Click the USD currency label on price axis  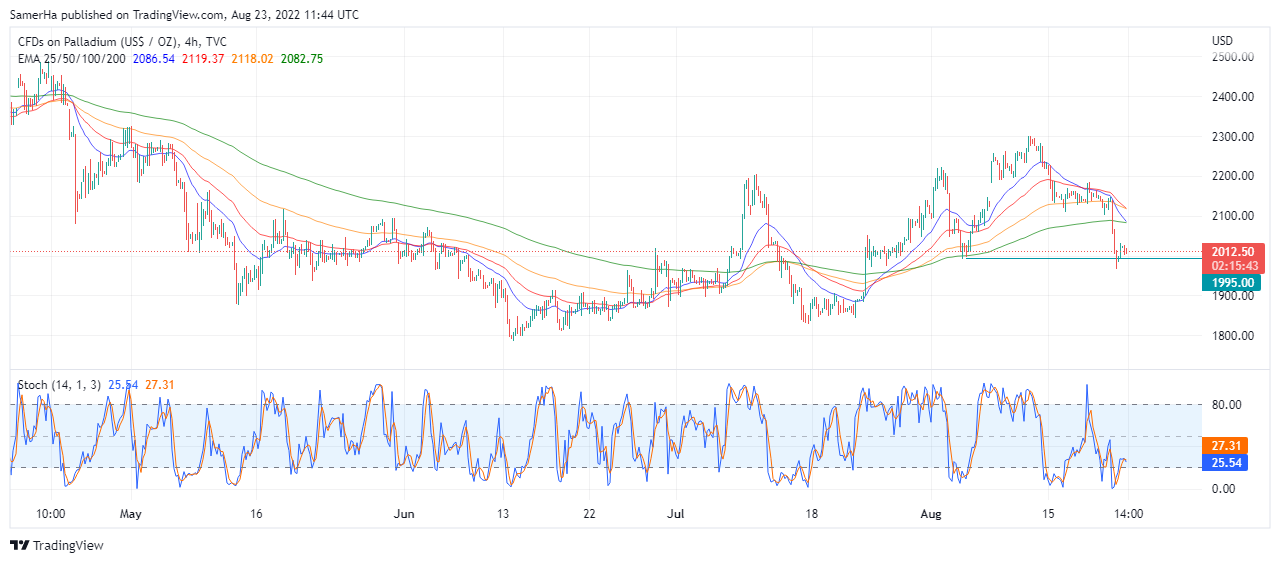coord(1222,41)
